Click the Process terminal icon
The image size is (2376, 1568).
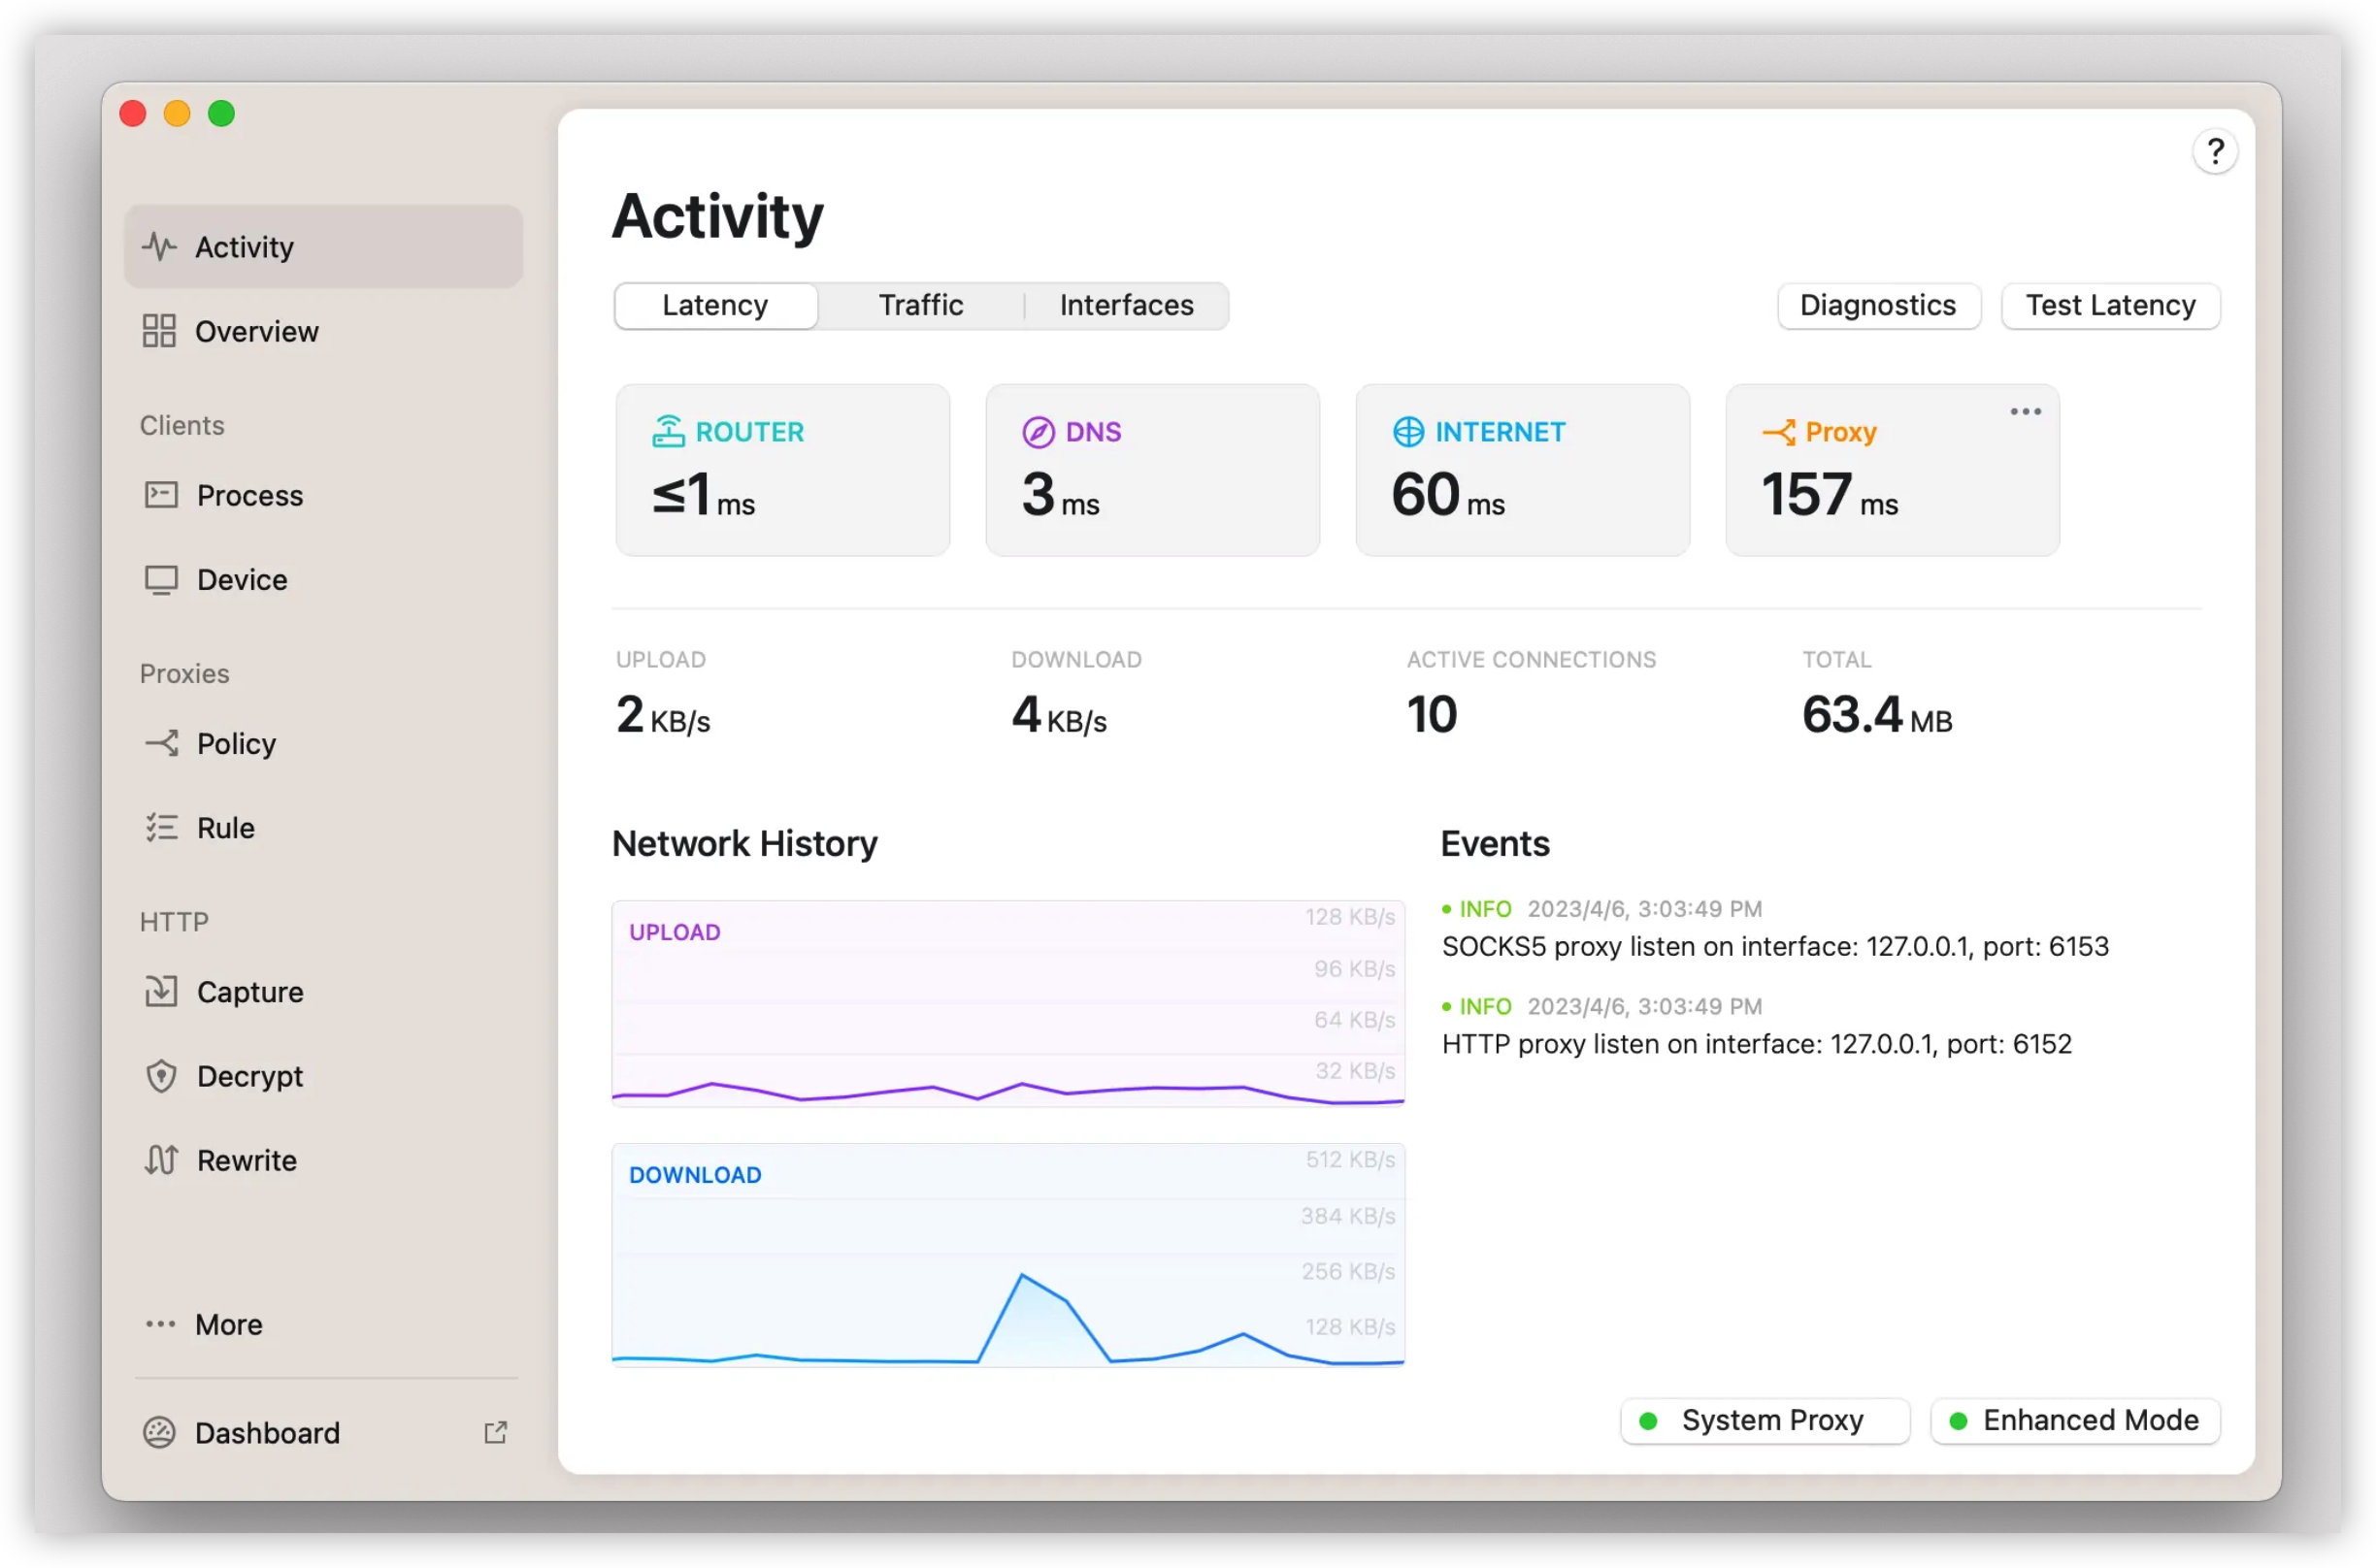(161, 495)
